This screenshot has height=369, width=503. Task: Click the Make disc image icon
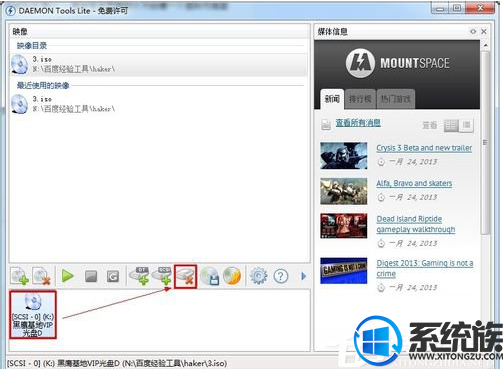coord(210,276)
